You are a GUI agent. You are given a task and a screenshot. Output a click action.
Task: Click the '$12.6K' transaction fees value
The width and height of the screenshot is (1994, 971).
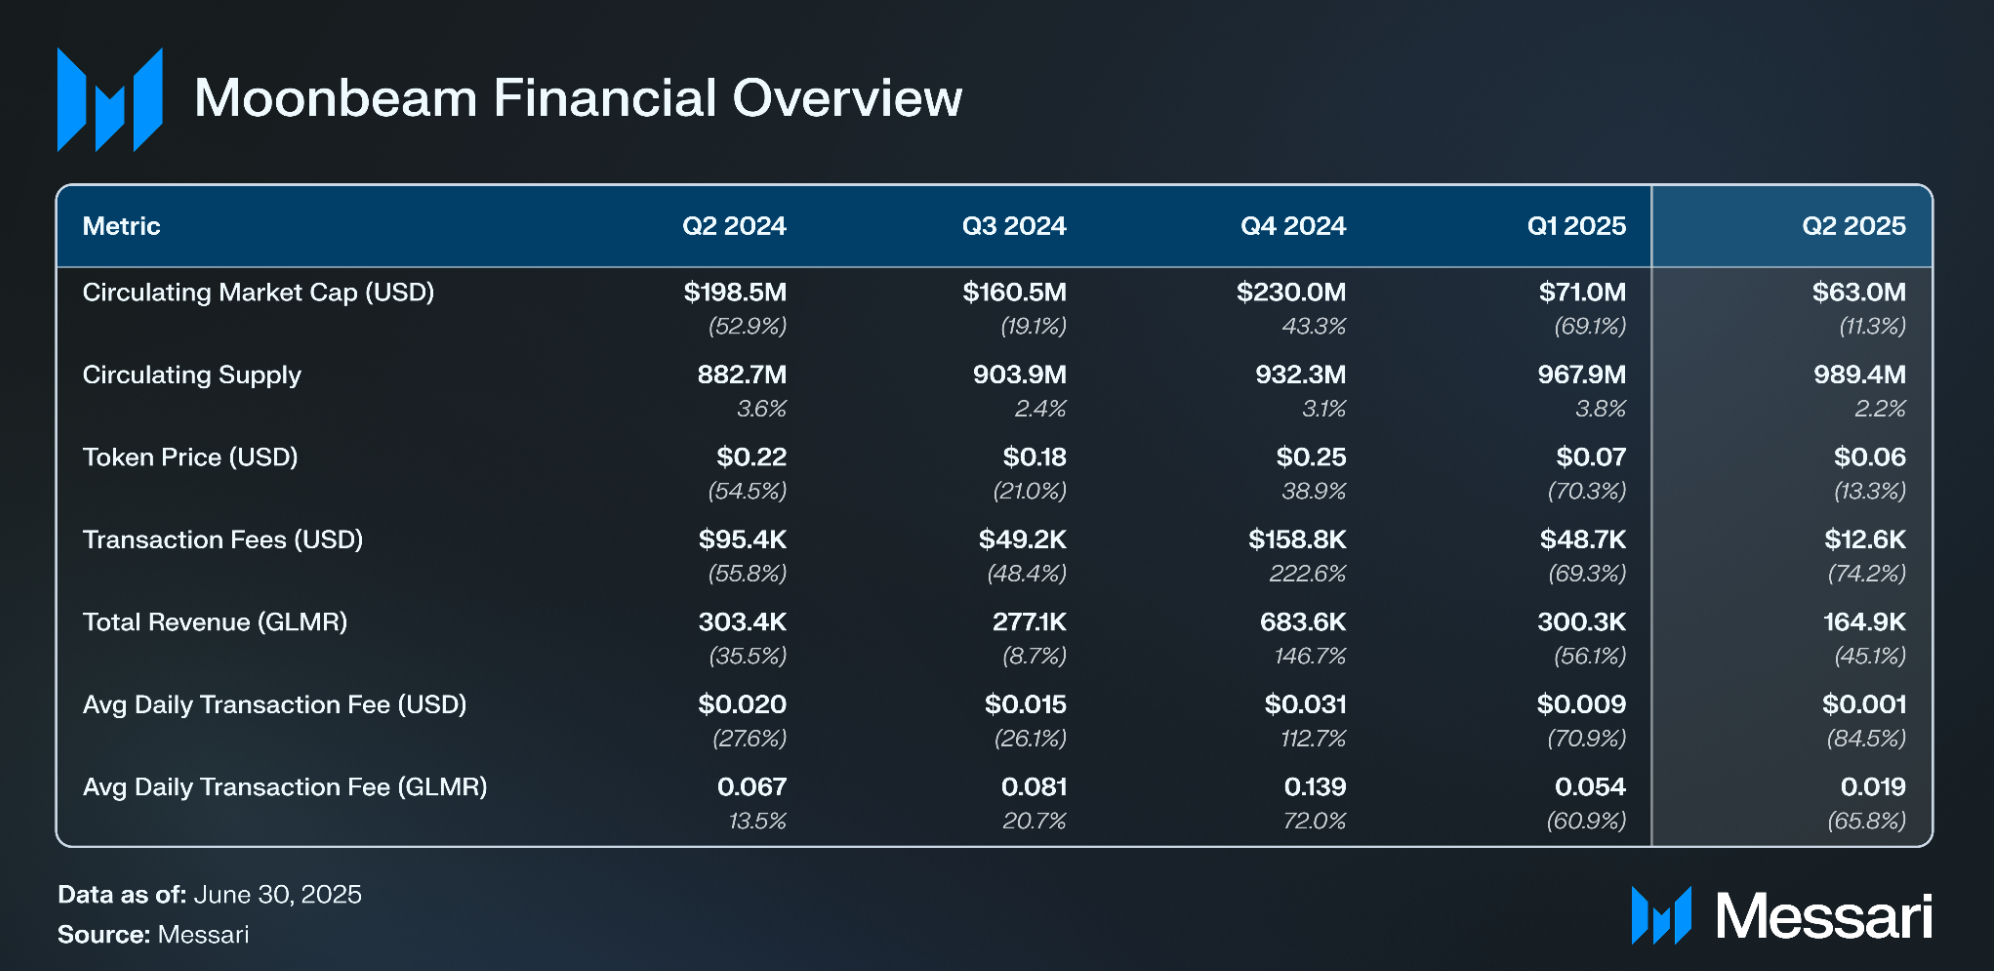tap(1865, 540)
